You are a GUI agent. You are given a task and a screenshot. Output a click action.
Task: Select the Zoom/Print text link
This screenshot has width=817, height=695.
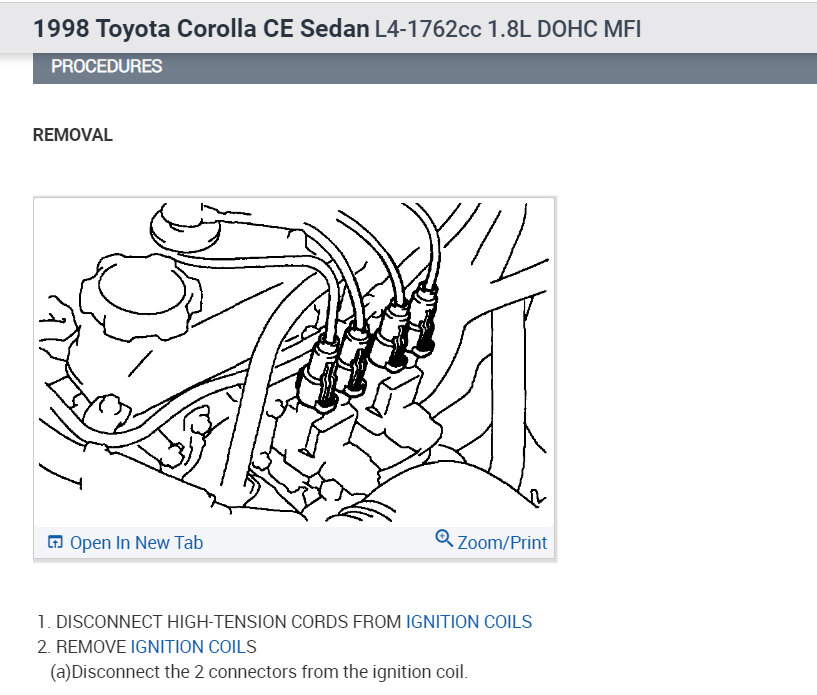pyautogui.click(x=502, y=542)
